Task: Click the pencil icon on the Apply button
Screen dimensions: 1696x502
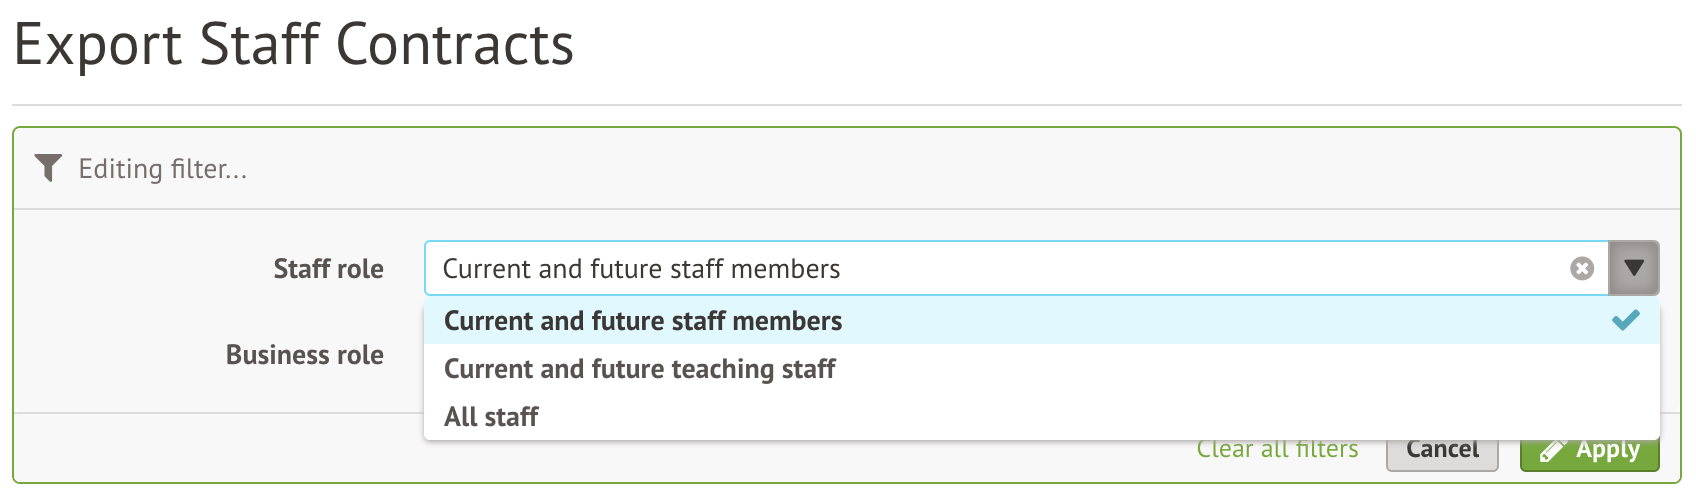Action: (1551, 452)
